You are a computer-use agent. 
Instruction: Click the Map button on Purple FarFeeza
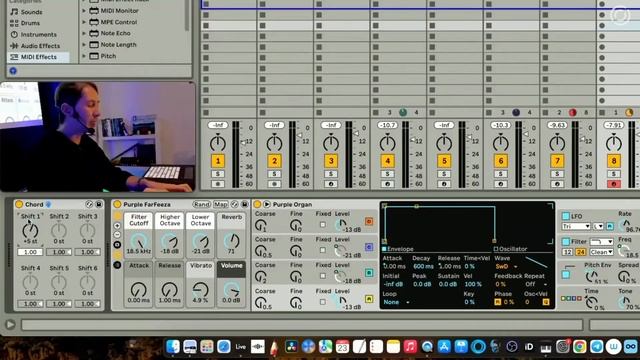(x=221, y=204)
